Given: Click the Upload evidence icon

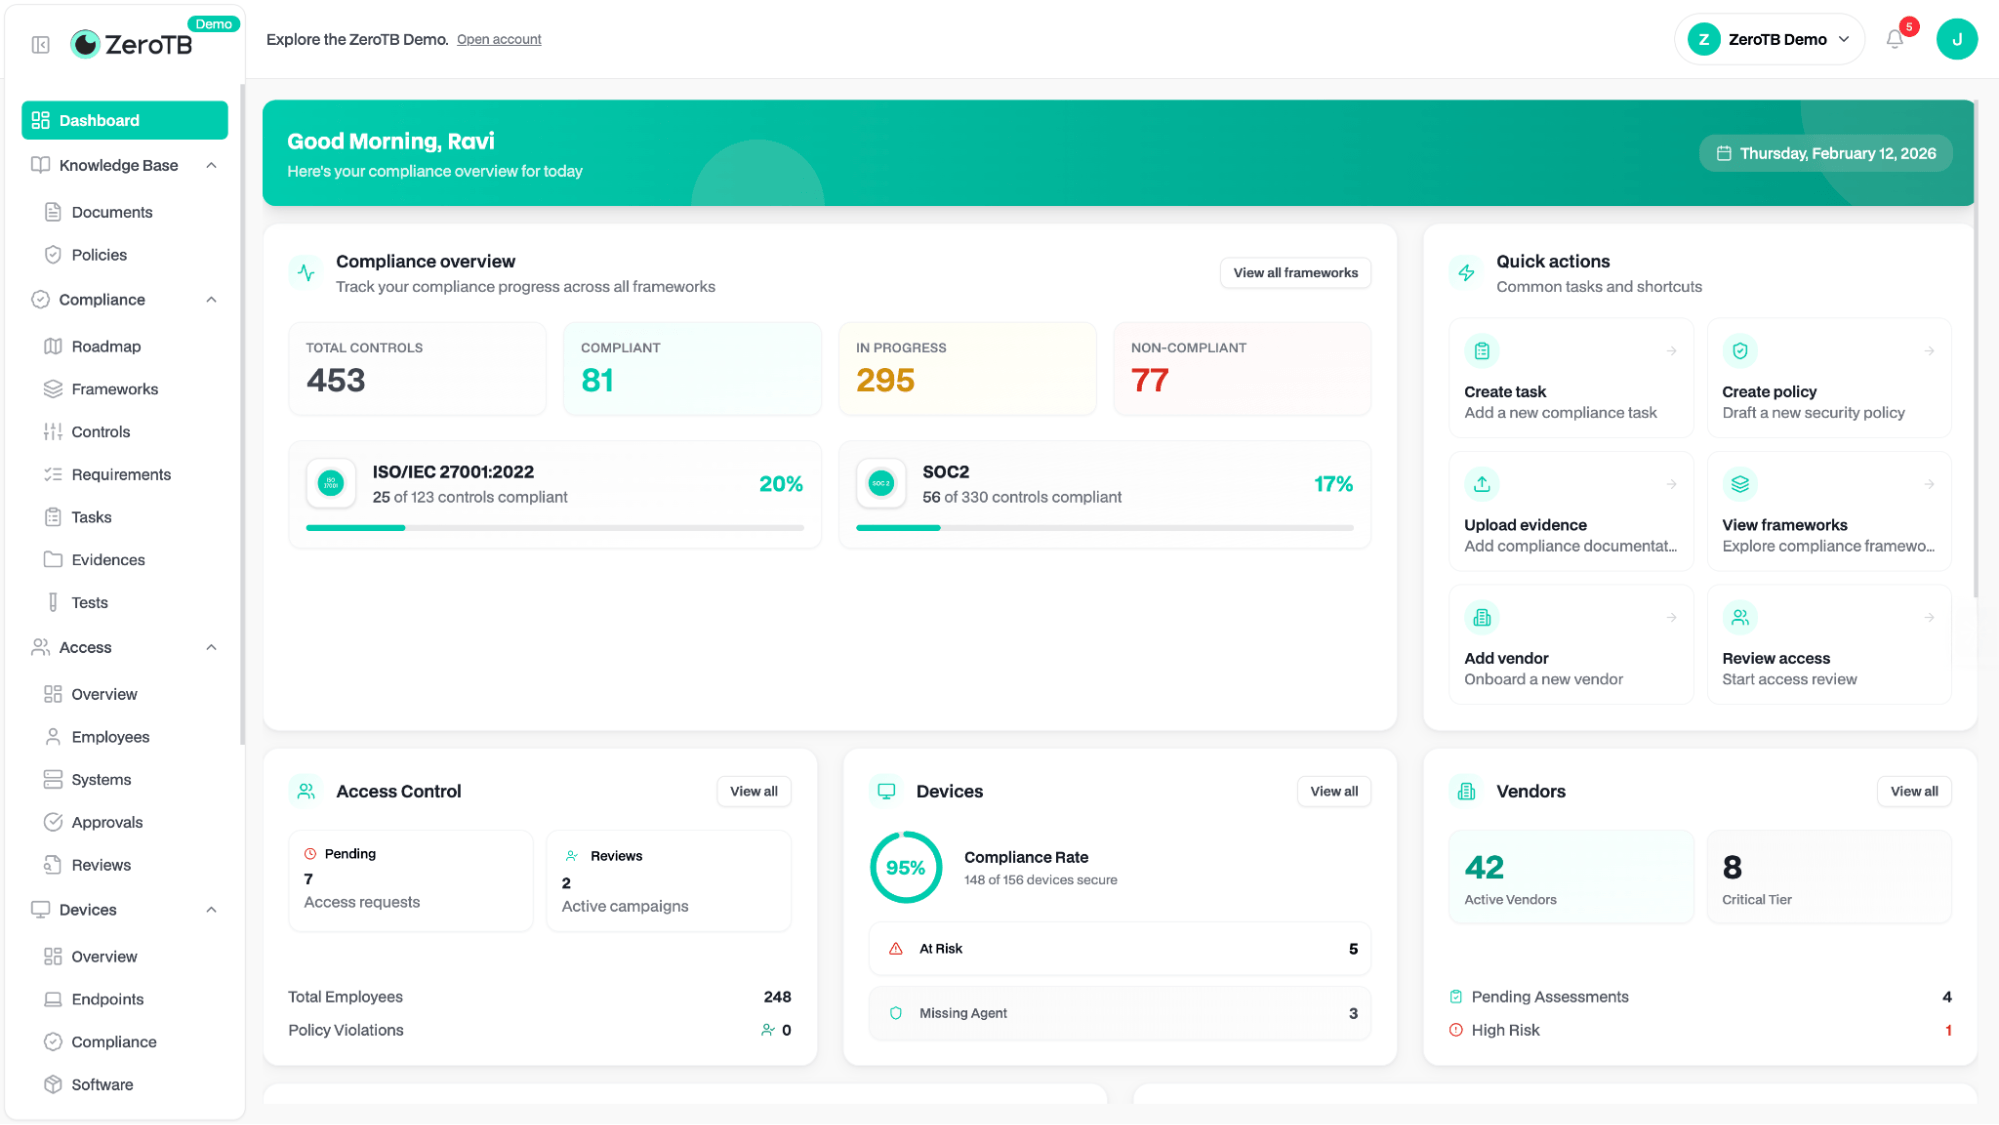Looking at the screenshot, I should pos(1482,484).
